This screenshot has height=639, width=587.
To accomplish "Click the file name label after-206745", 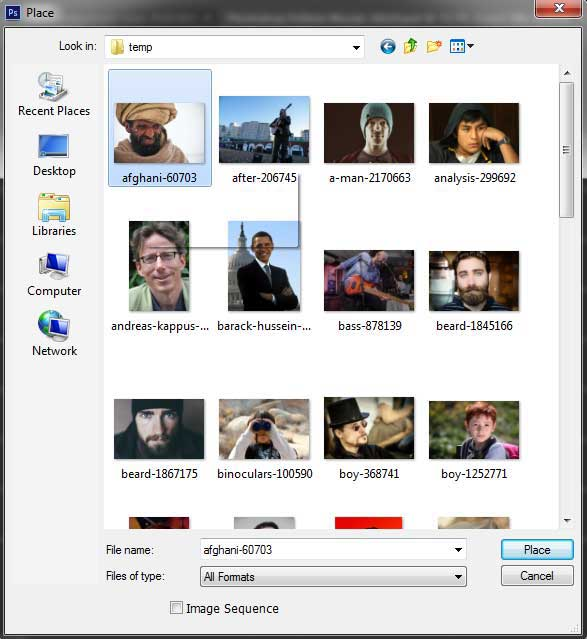I will 264,178.
